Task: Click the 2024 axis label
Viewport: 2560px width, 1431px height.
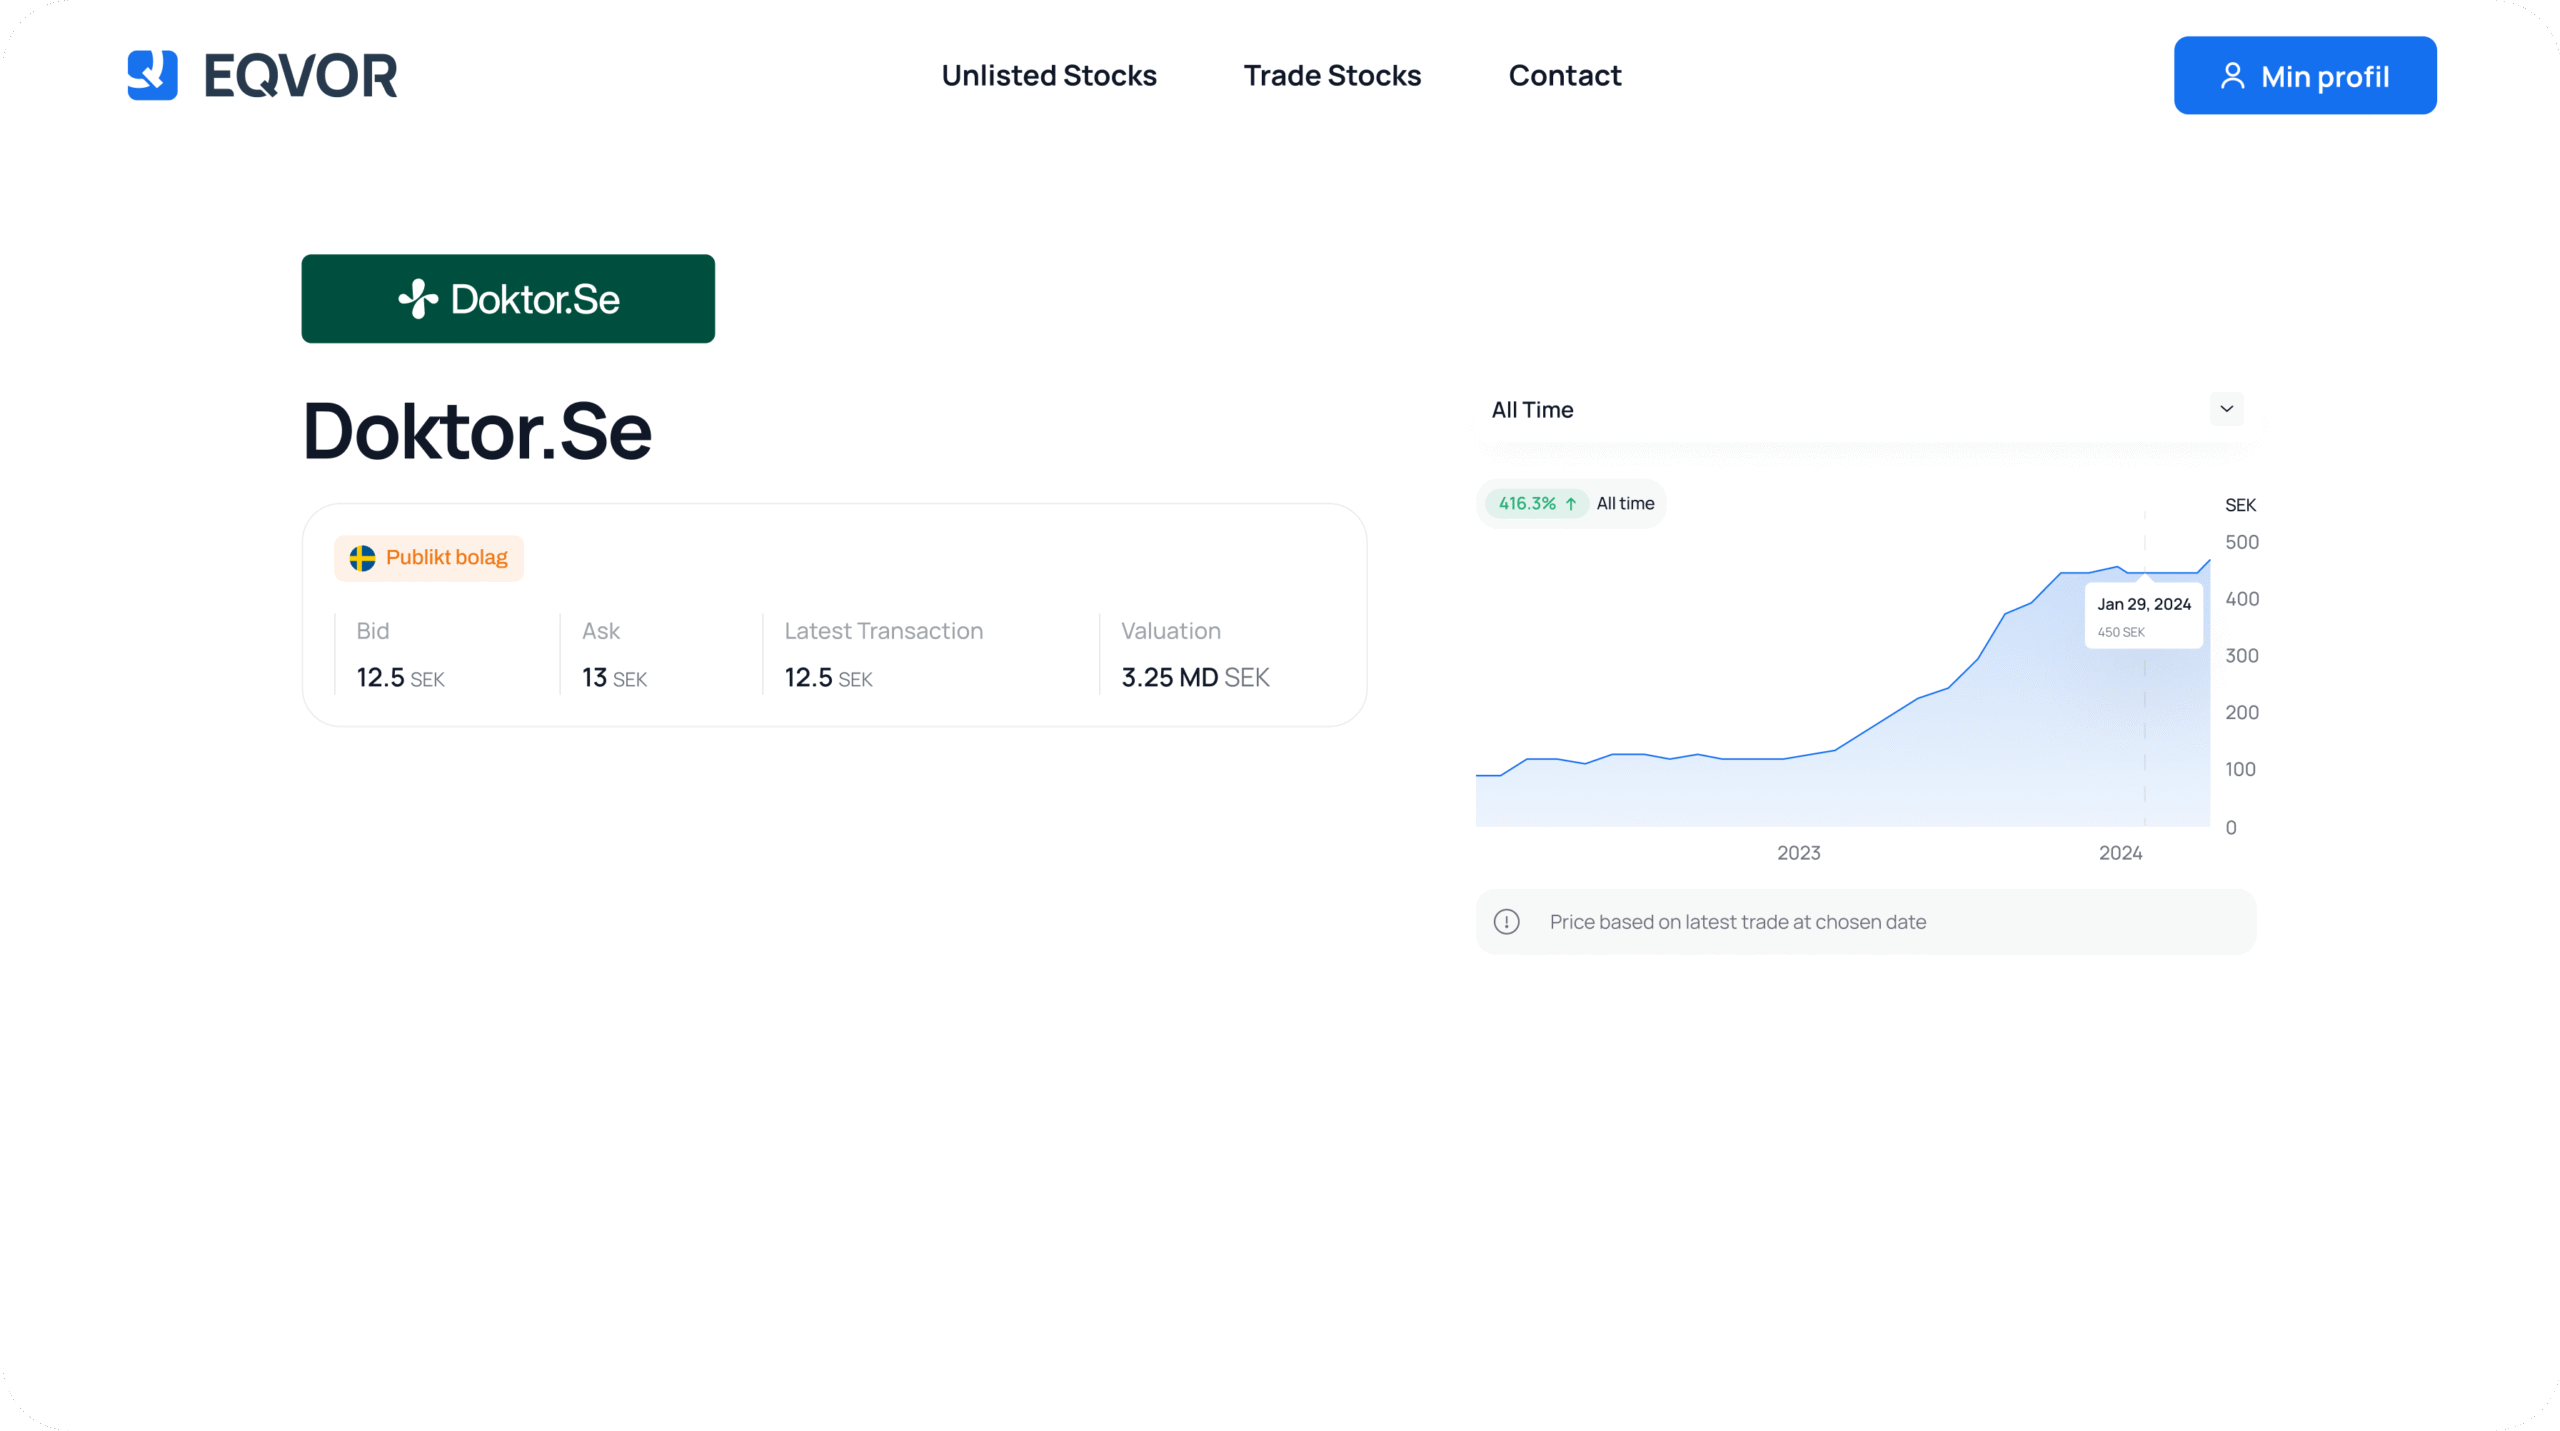Action: (2121, 853)
